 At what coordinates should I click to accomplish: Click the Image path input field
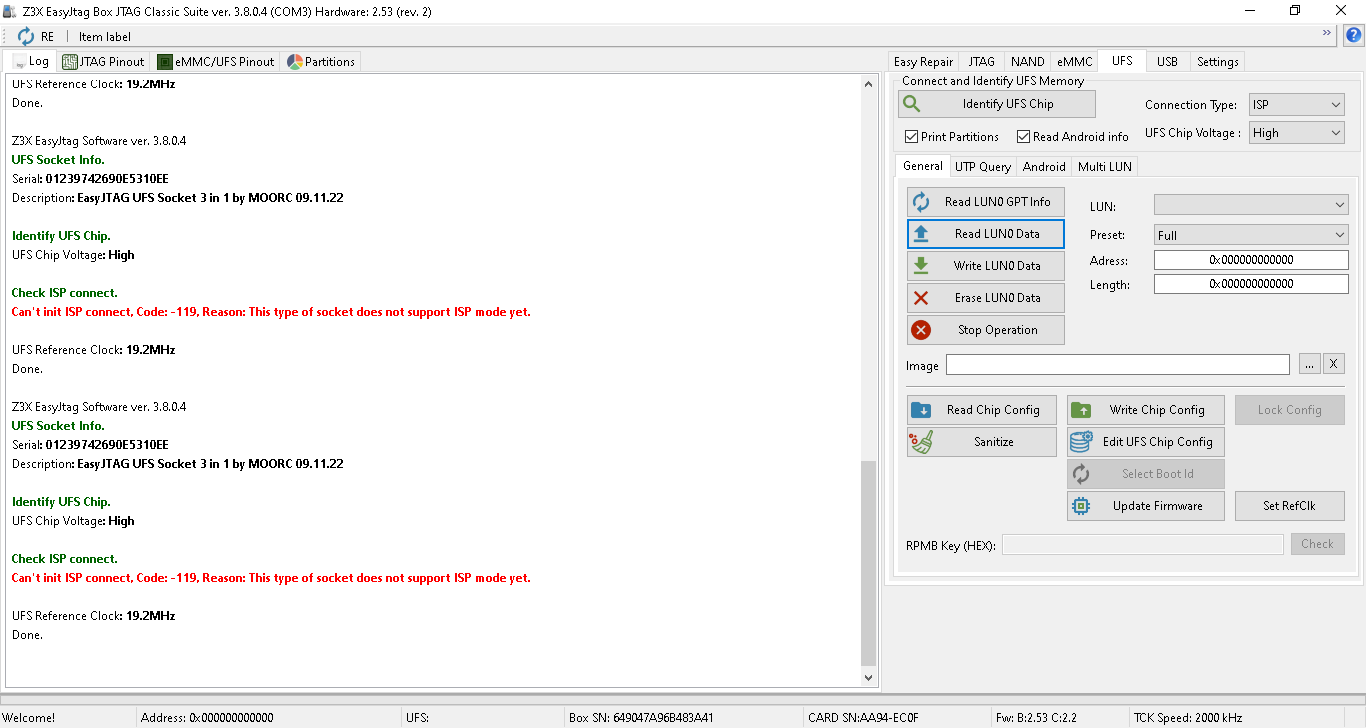click(x=1117, y=364)
